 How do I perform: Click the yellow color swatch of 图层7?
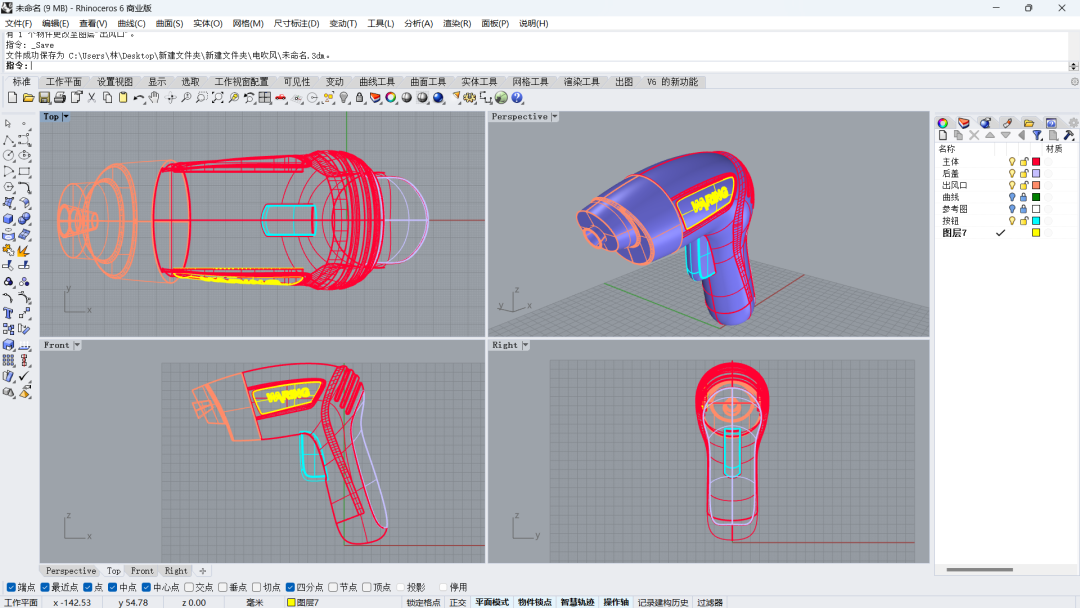click(x=1036, y=233)
